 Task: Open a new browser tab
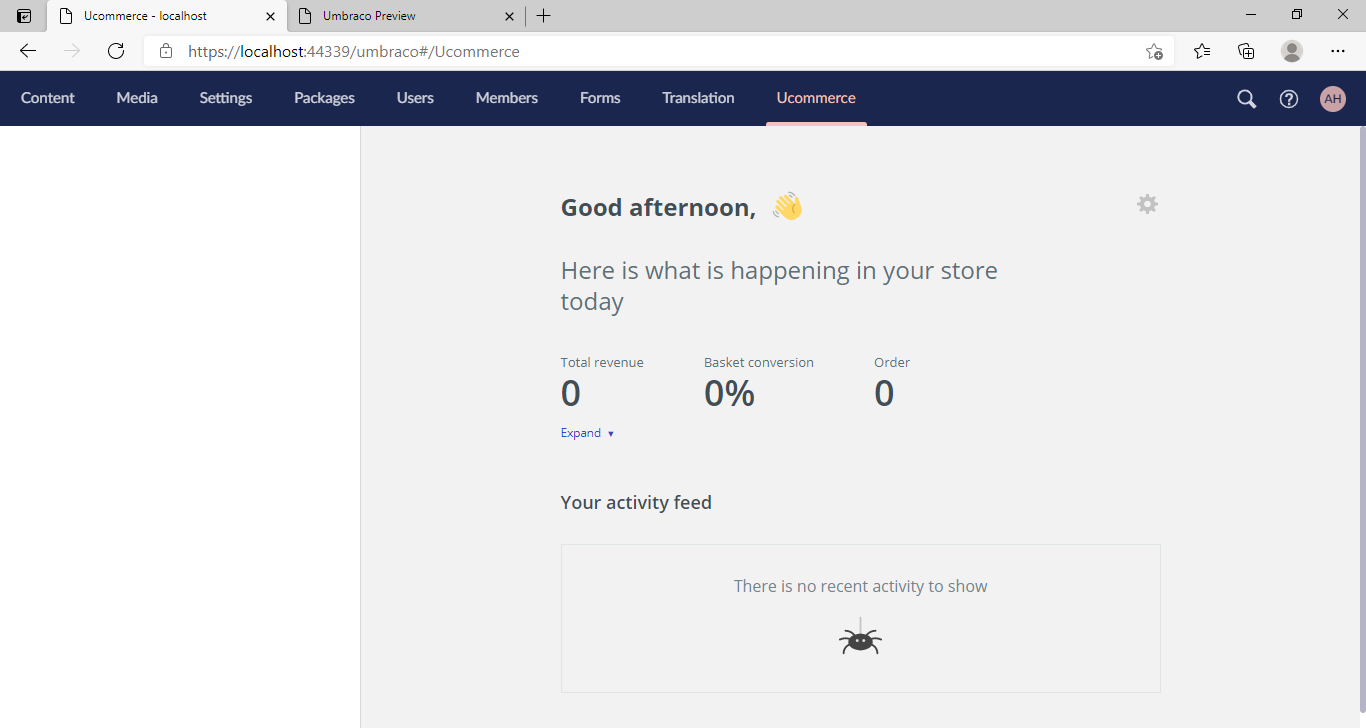click(x=543, y=16)
